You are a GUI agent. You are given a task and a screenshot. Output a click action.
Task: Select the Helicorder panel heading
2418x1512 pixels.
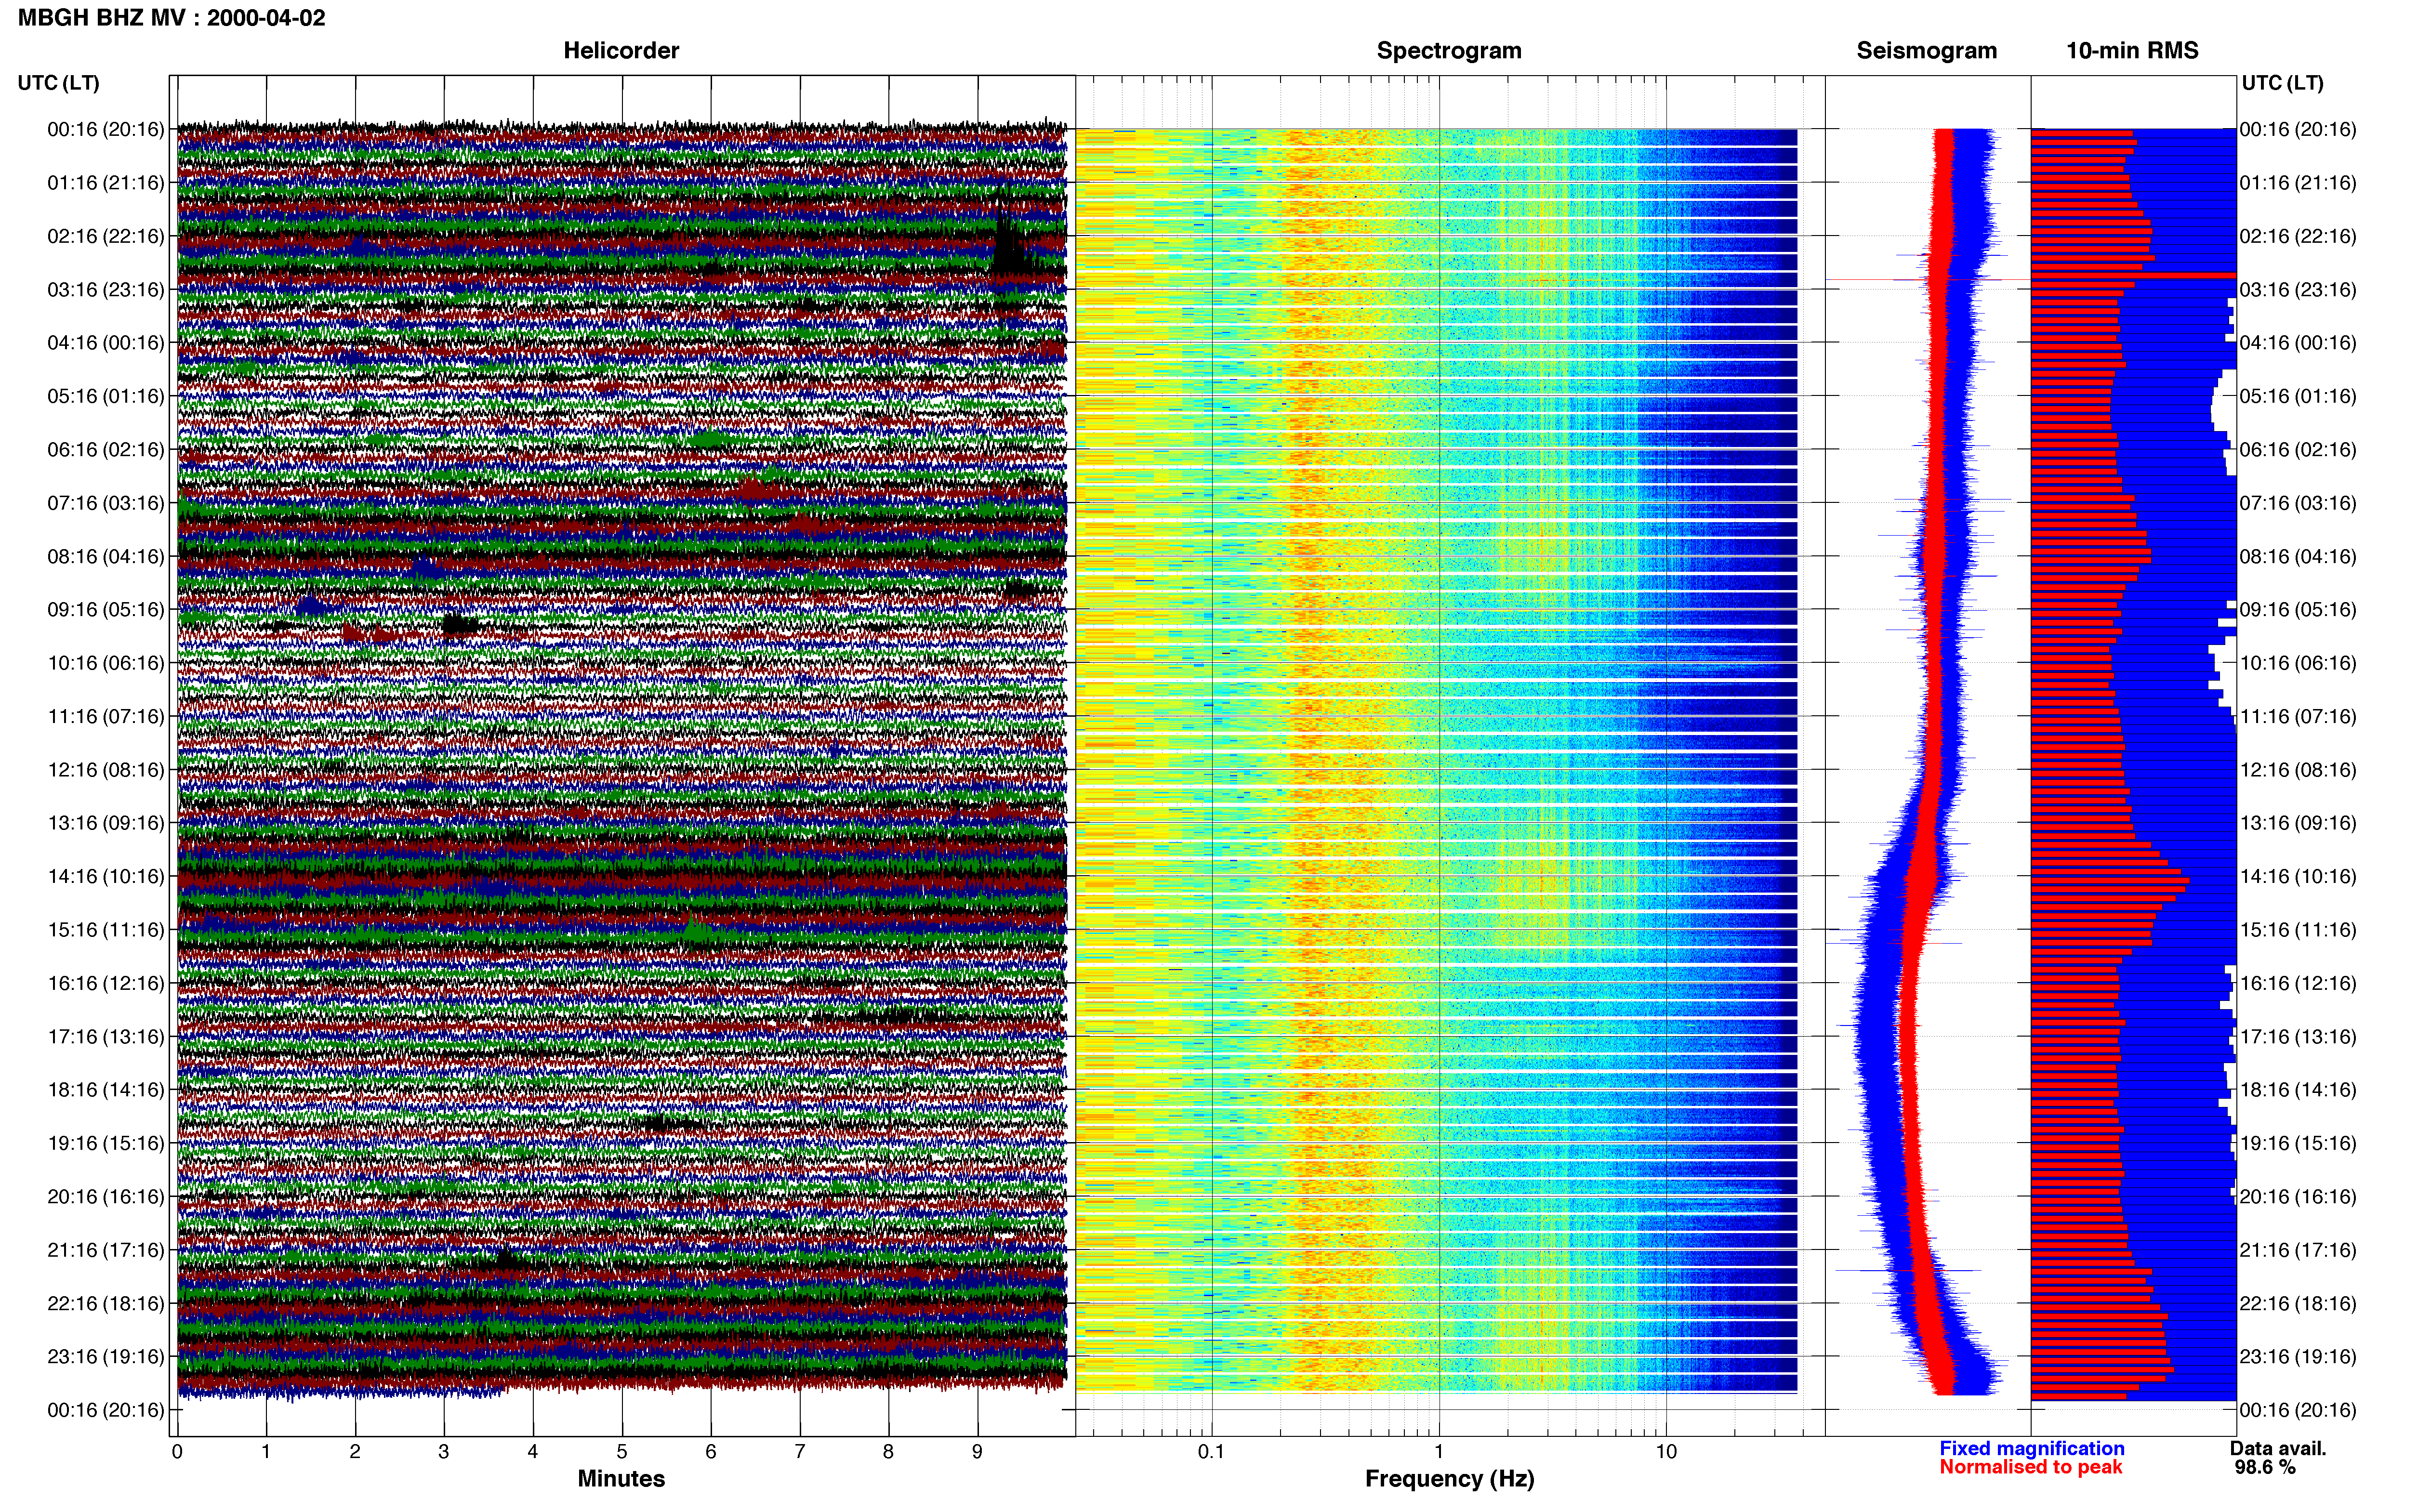pyautogui.click(x=621, y=51)
